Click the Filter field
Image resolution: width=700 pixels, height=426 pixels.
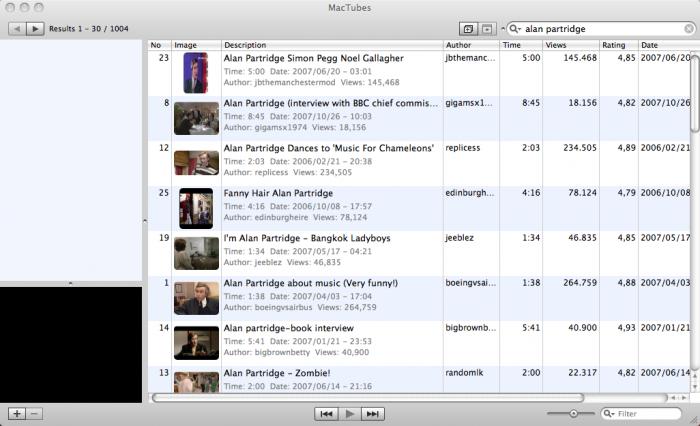641,413
